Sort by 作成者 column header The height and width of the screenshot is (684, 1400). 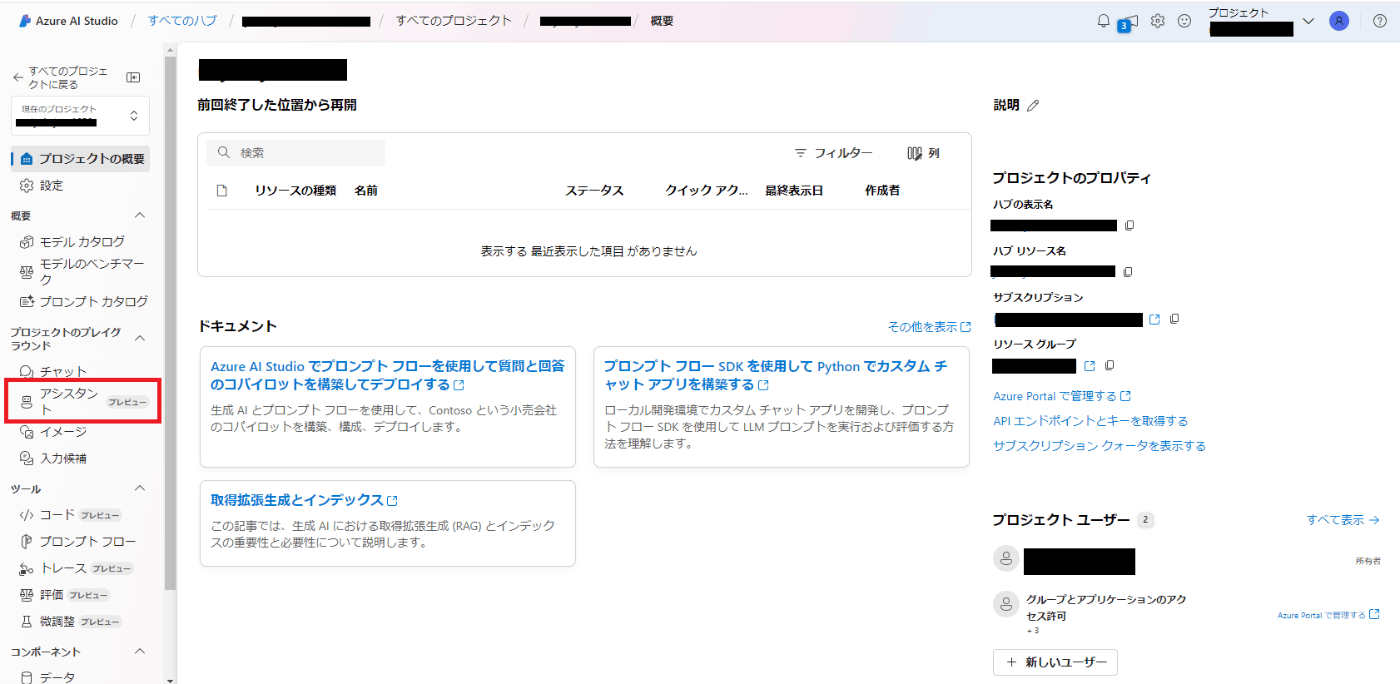coord(882,190)
